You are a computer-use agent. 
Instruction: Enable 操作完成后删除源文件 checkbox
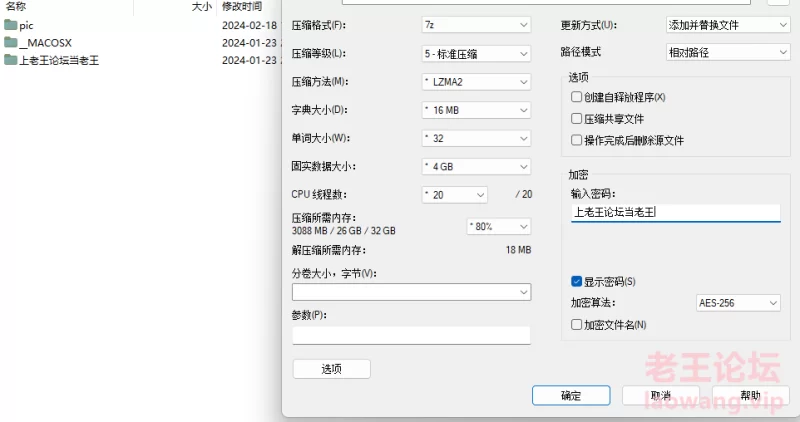tap(577, 140)
